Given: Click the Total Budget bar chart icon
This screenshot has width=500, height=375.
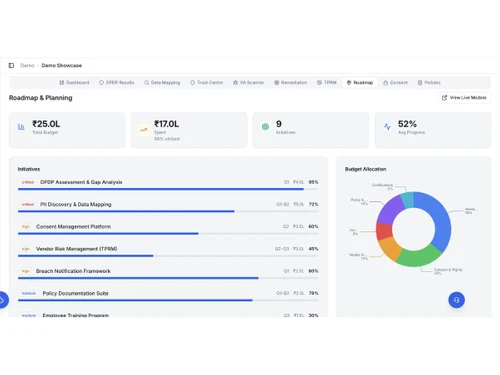Looking at the screenshot, I should (21, 127).
